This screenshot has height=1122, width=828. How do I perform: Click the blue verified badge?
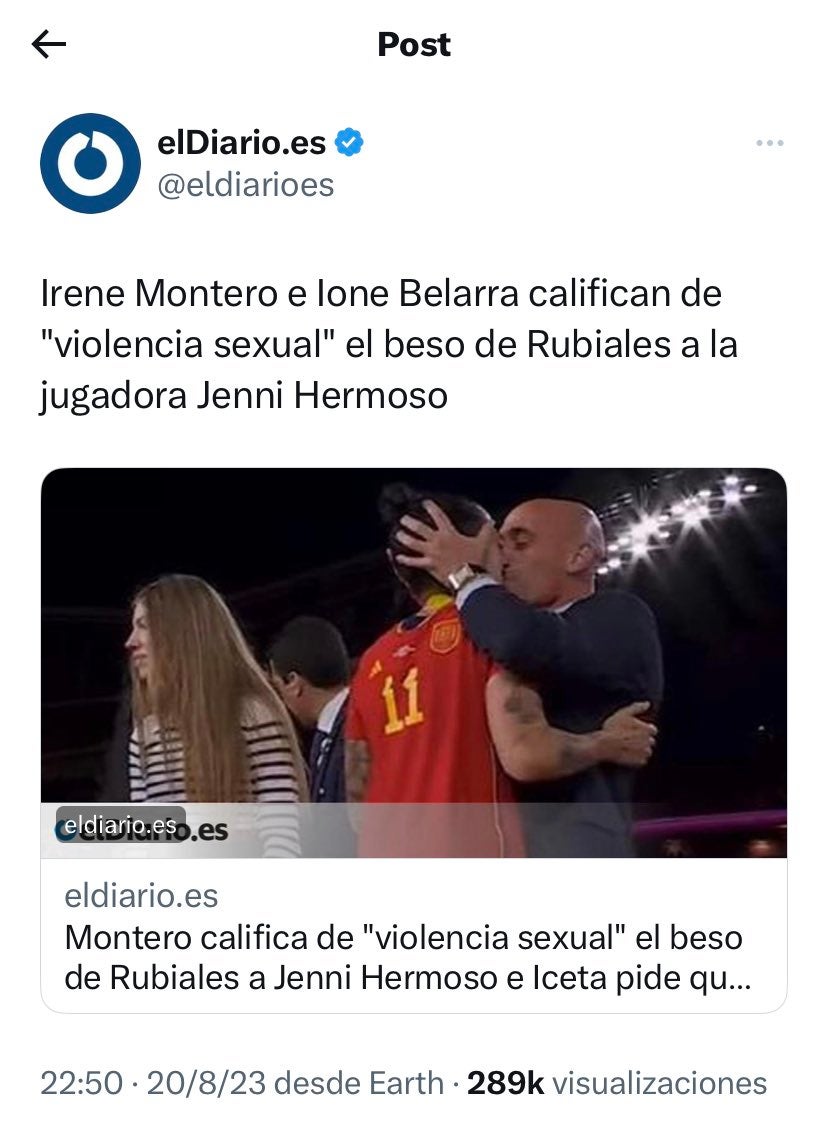[x=350, y=142]
